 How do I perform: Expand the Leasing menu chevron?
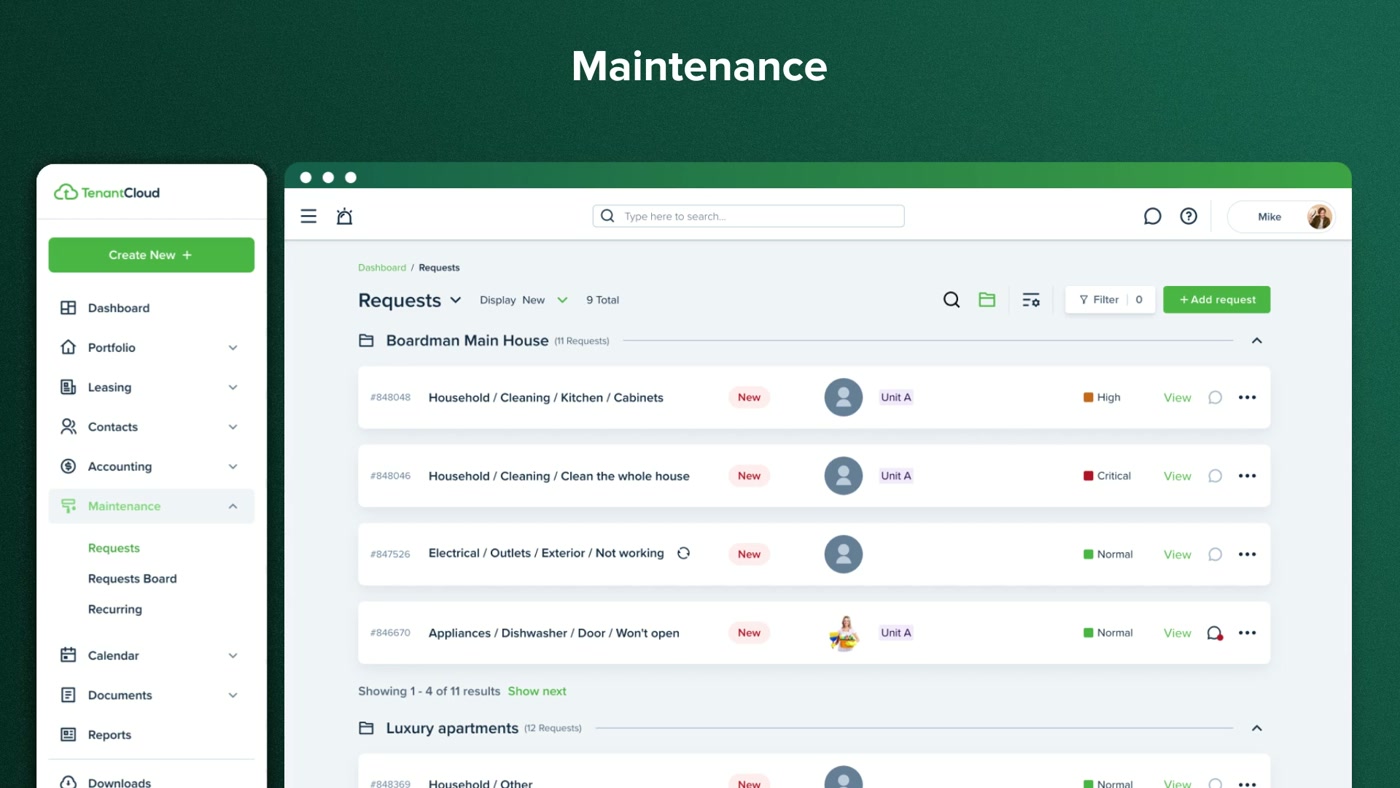233,387
